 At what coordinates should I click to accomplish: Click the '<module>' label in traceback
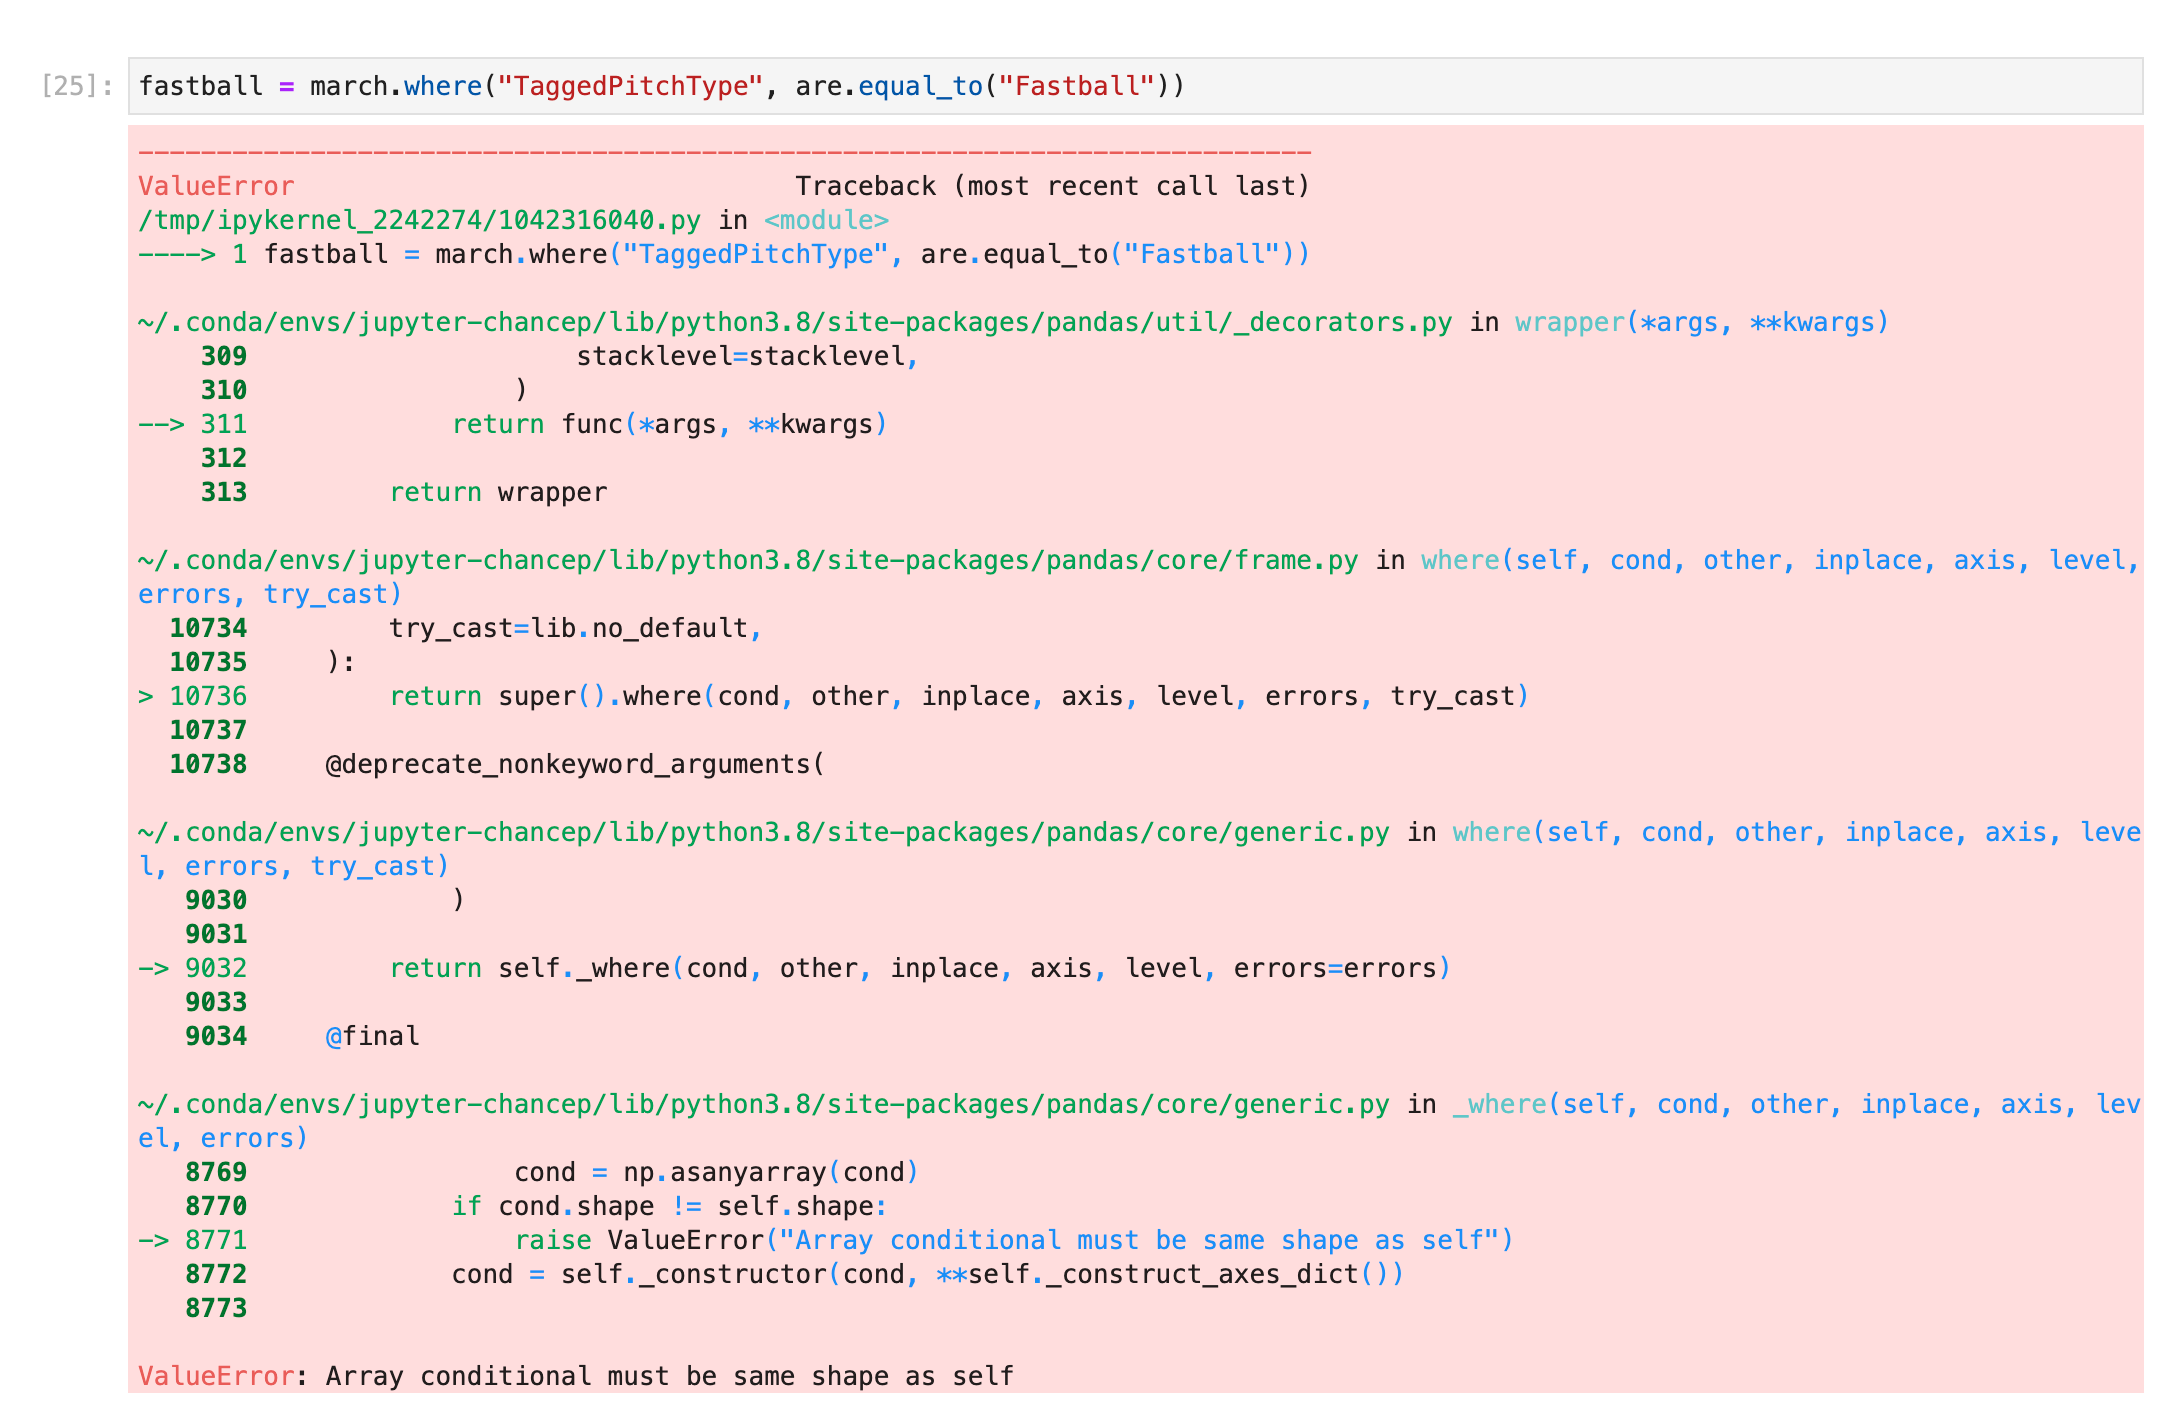tap(826, 220)
